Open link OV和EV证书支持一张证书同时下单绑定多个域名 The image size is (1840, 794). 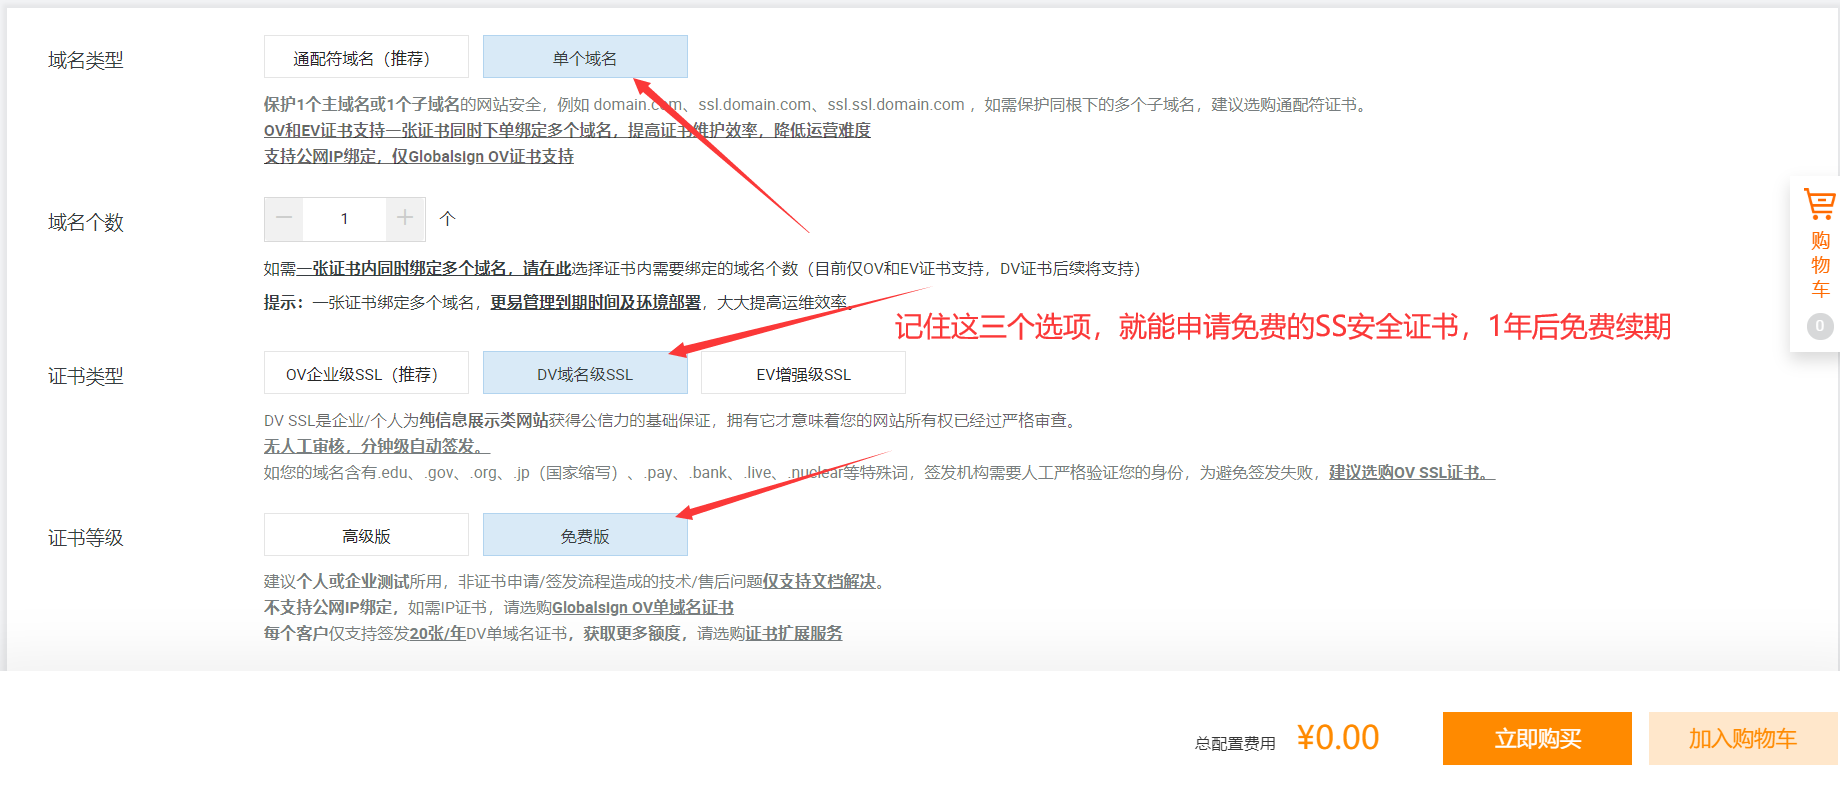tap(567, 130)
